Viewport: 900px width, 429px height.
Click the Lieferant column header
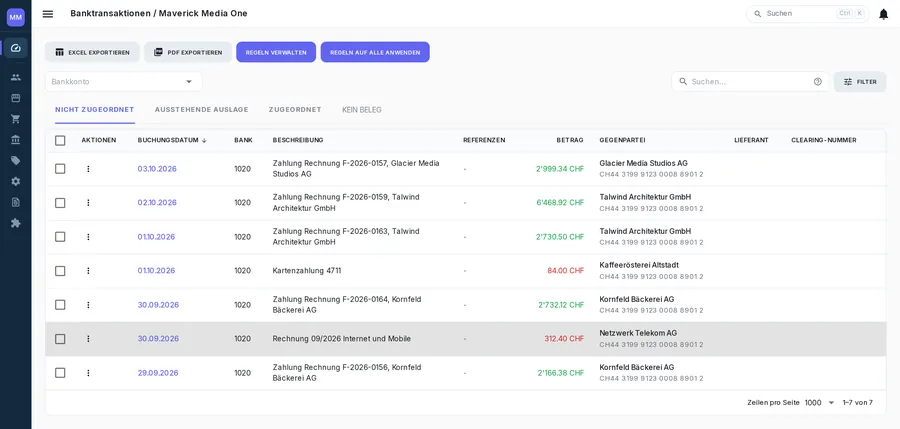point(751,140)
